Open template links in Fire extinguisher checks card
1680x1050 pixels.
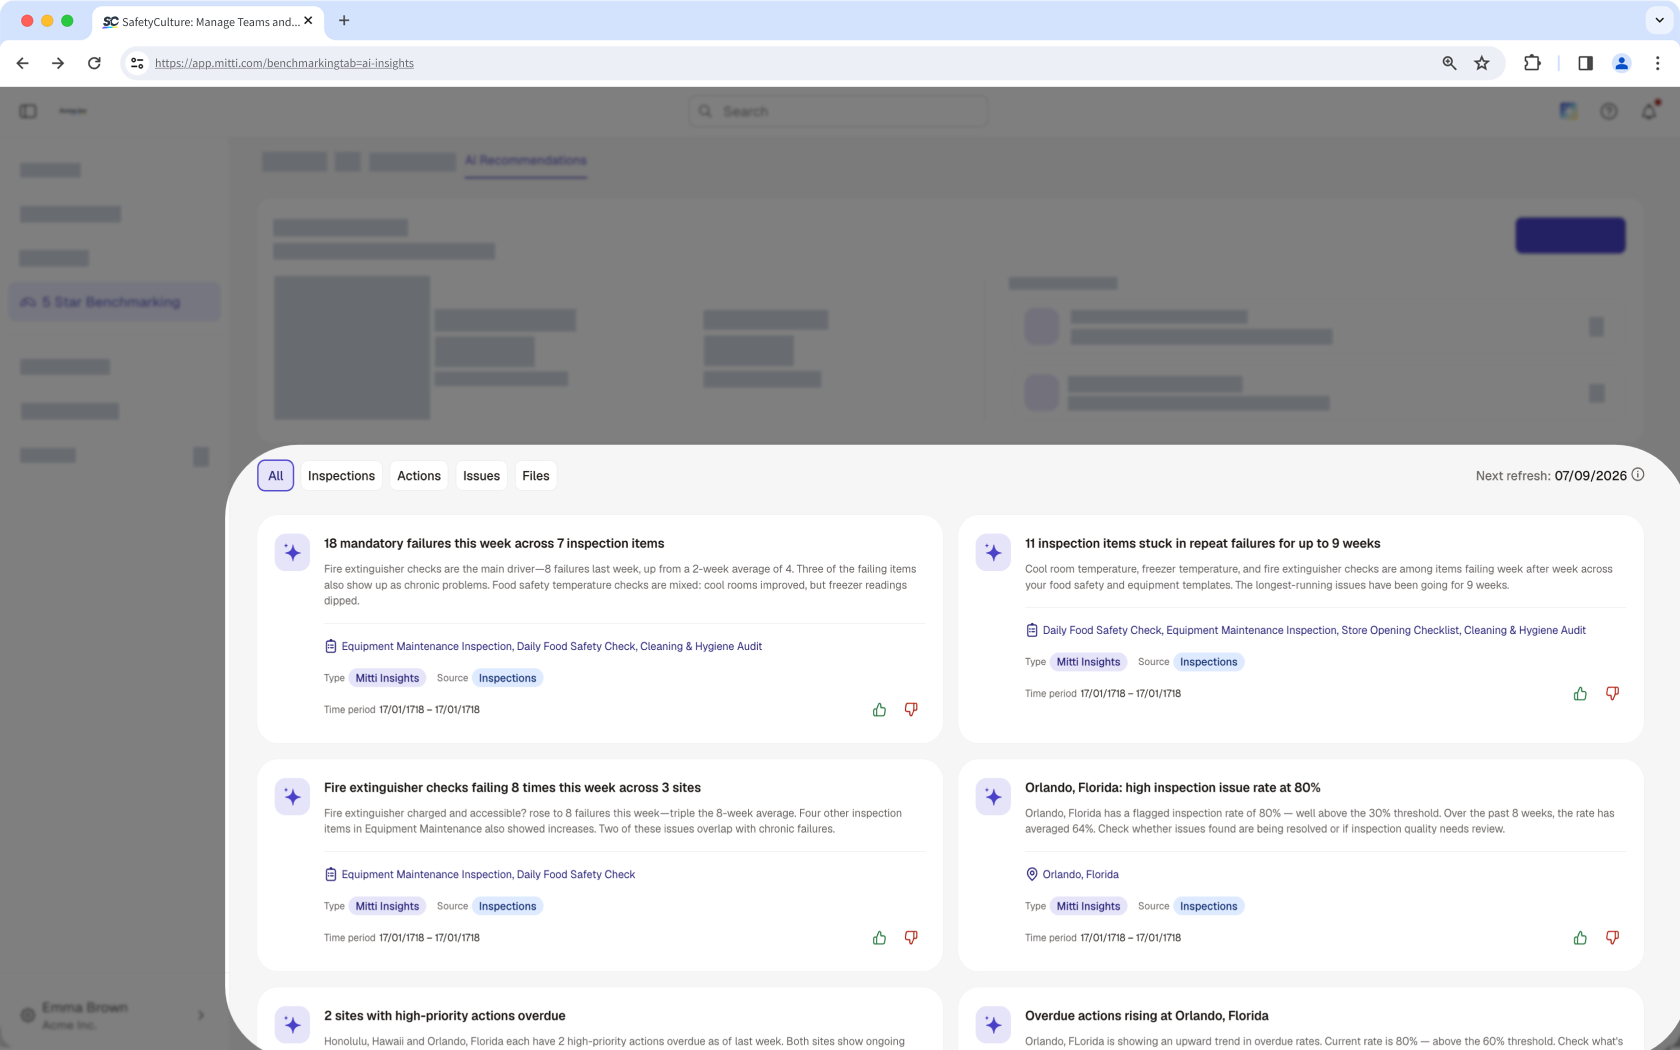488,875
